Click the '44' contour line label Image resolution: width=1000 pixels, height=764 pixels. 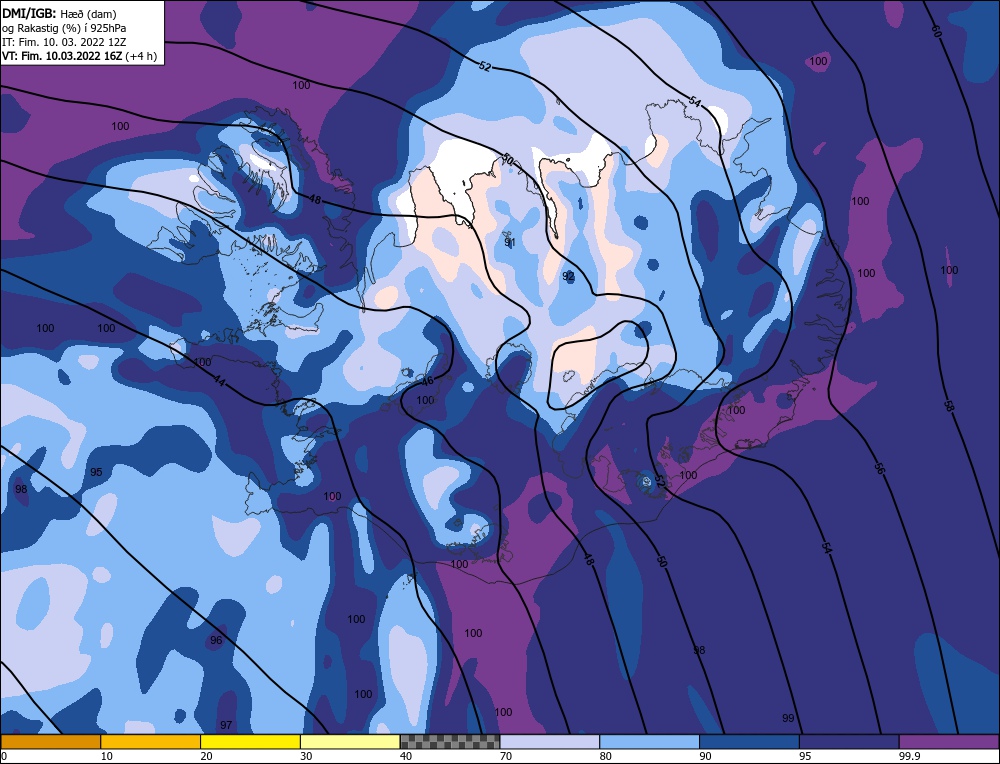219,381
